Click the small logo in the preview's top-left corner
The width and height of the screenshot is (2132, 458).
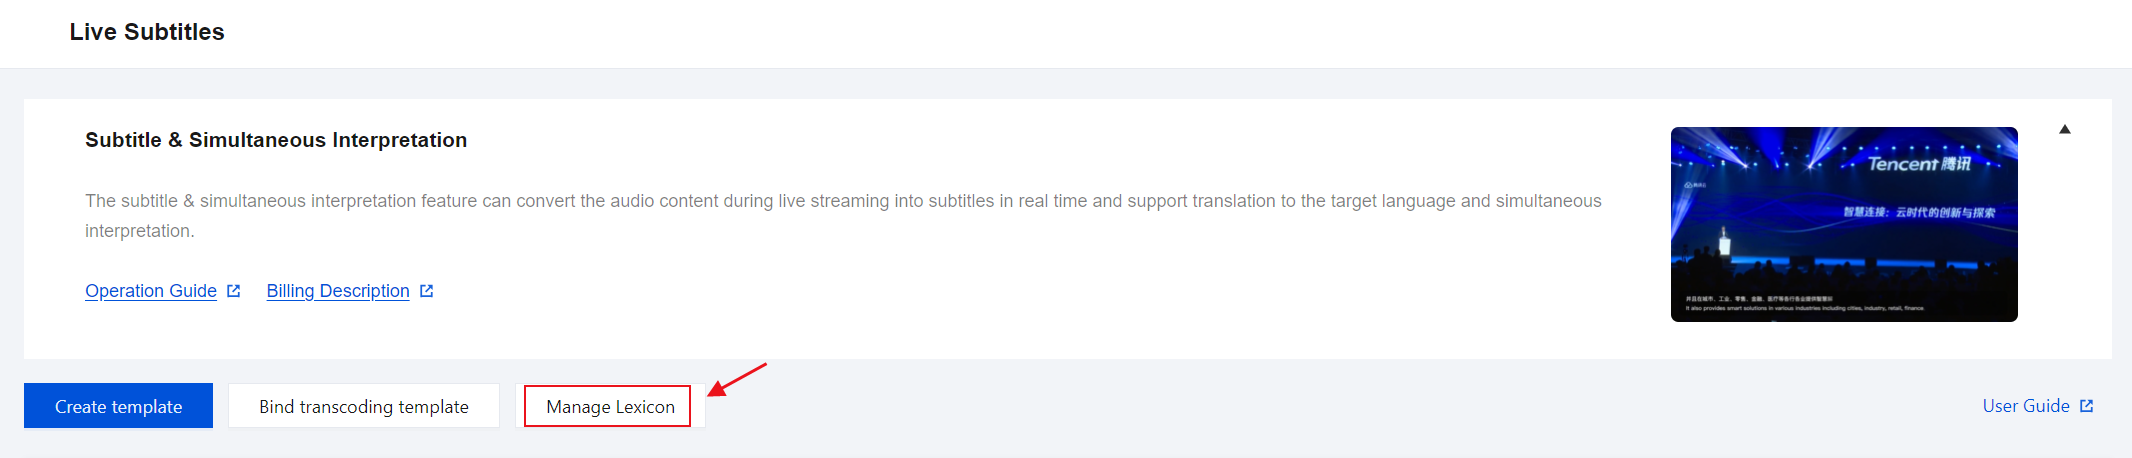click(1695, 185)
